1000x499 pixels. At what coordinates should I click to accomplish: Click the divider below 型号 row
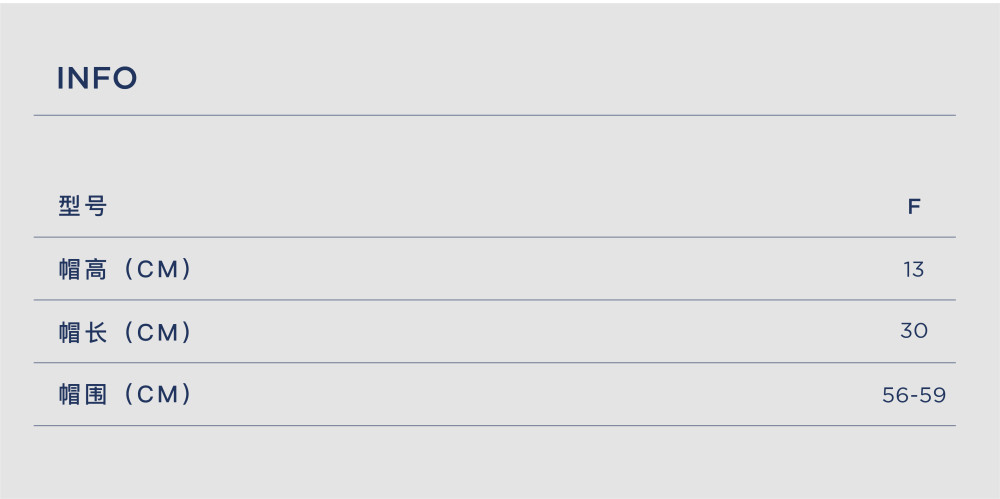[494, 237]
